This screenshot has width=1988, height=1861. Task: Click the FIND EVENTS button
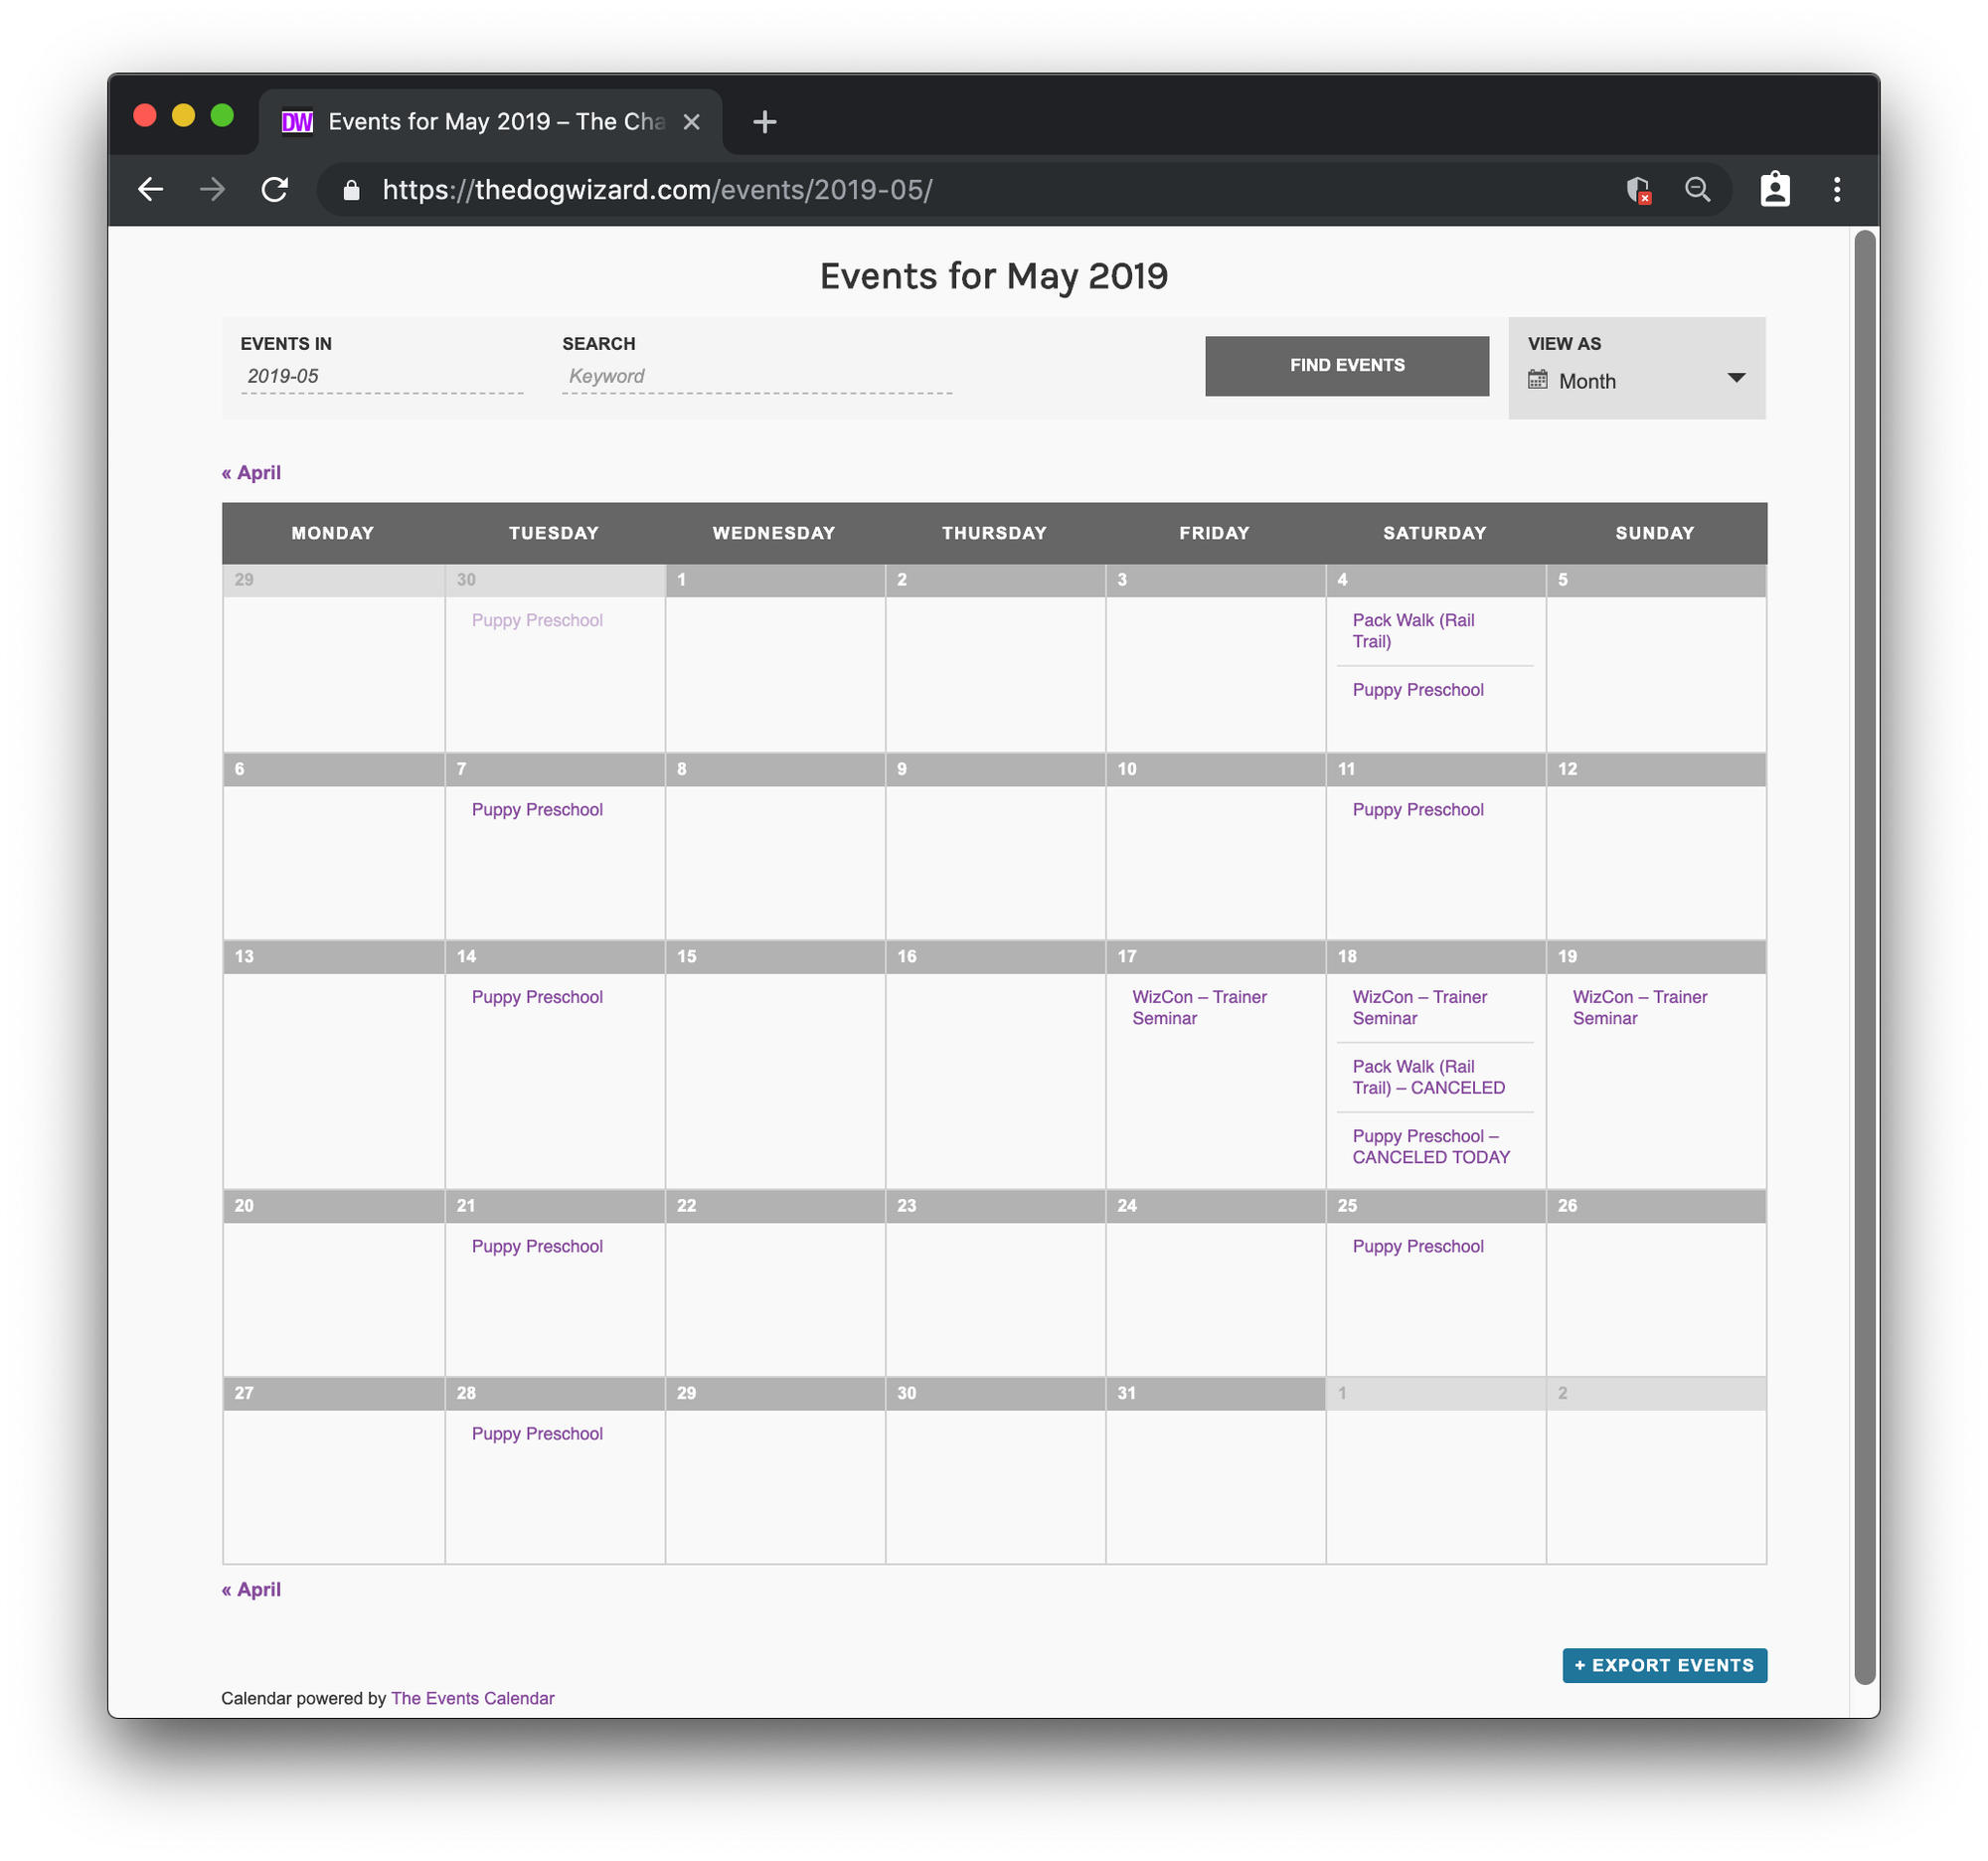point(1346,365)
